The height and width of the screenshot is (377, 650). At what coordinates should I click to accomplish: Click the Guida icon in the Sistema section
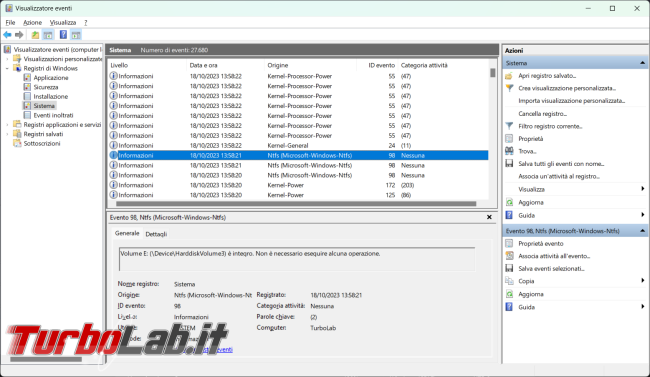(x=509, y=215)
